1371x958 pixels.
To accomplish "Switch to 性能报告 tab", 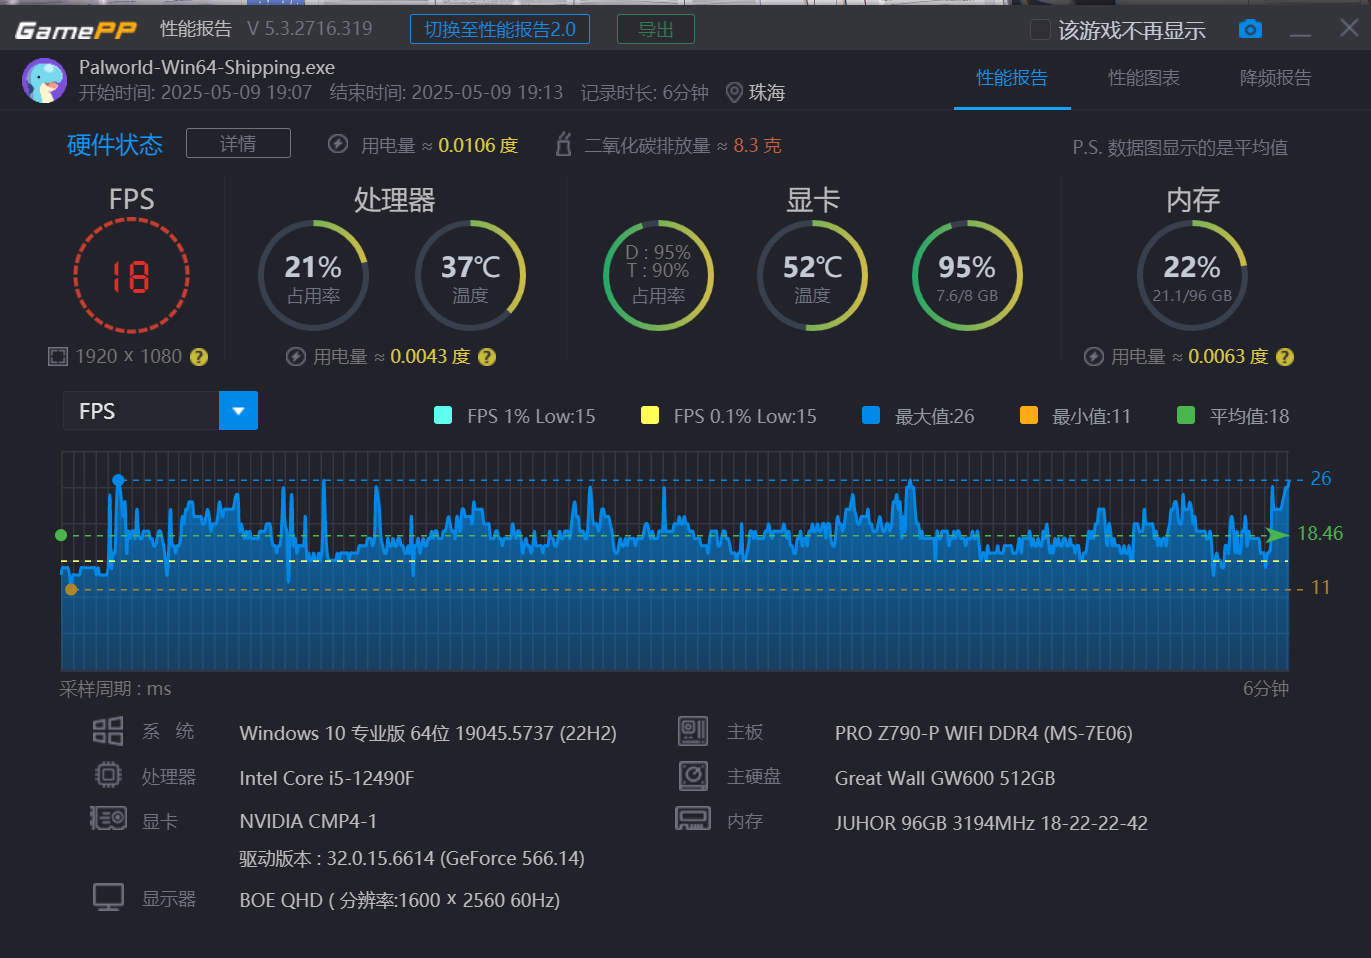I will 1012,78.
